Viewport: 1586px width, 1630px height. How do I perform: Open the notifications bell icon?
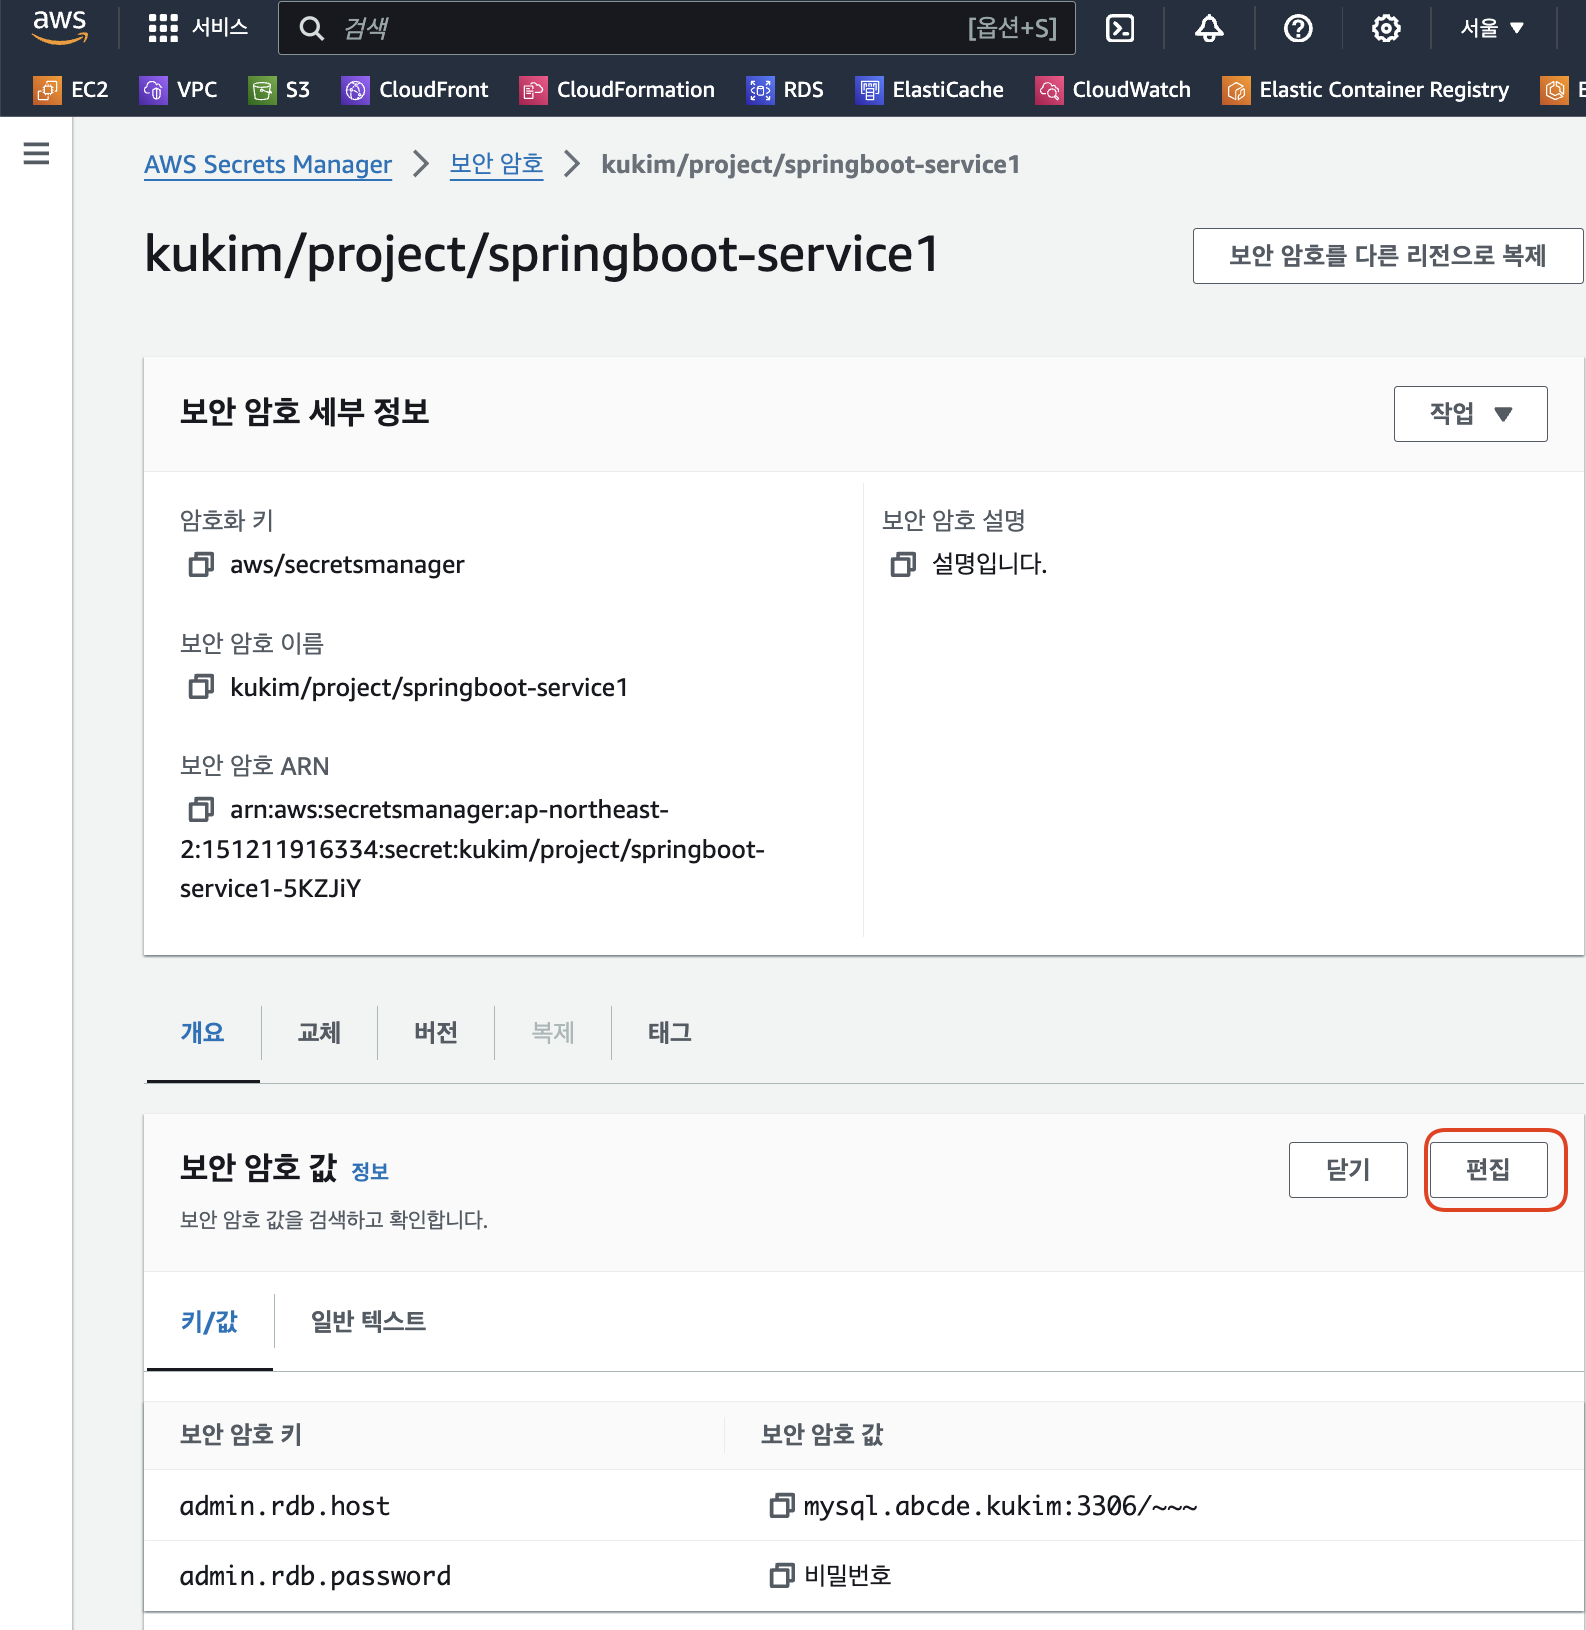pos(1209,28)
